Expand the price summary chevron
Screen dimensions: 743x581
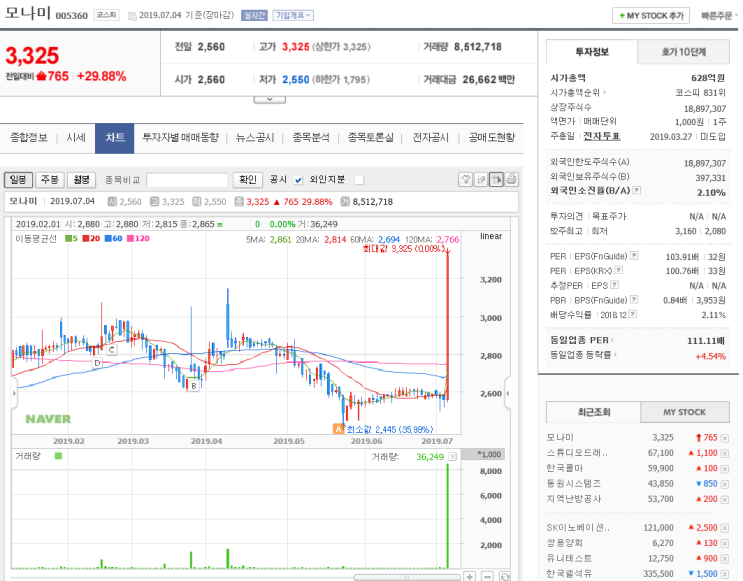click(270, 100)
